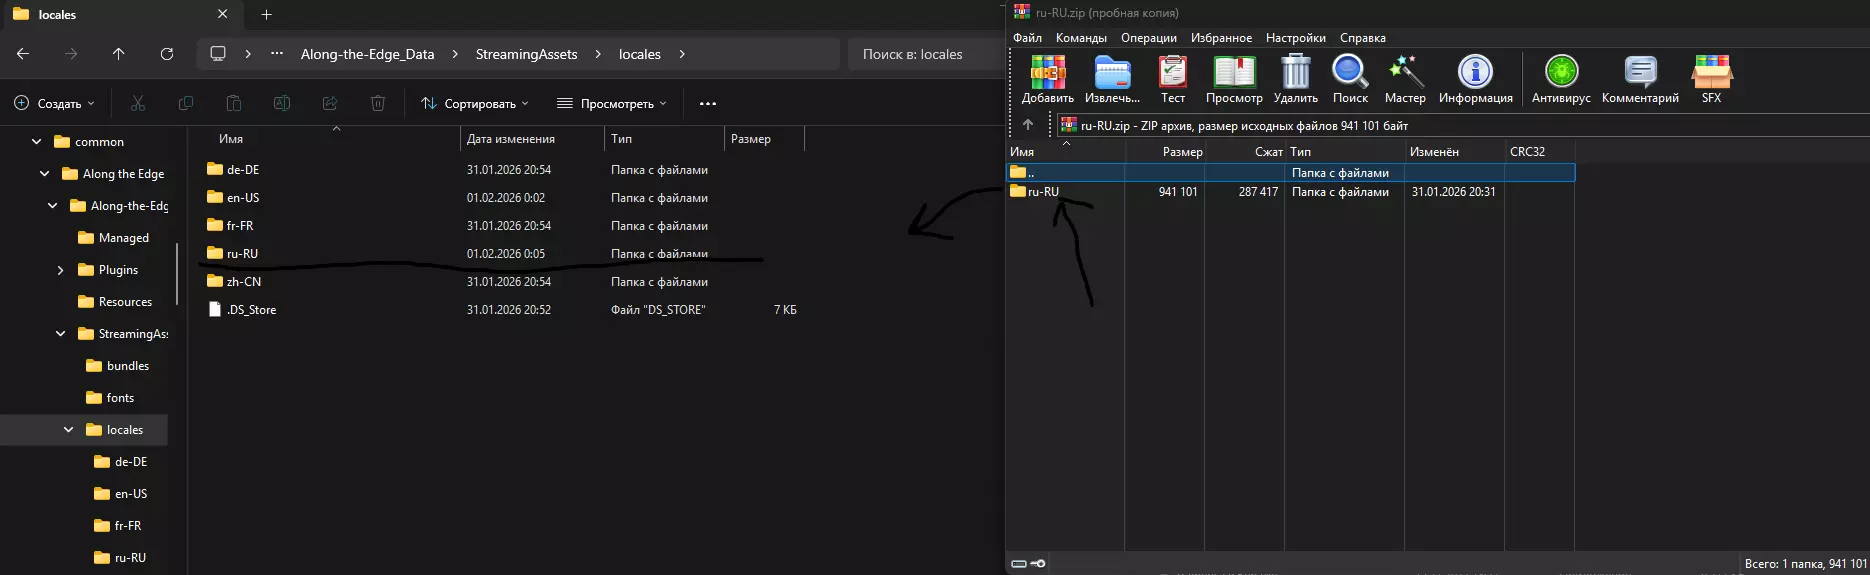
Task: Click the Explorer share icon
Action: point(330,103)
